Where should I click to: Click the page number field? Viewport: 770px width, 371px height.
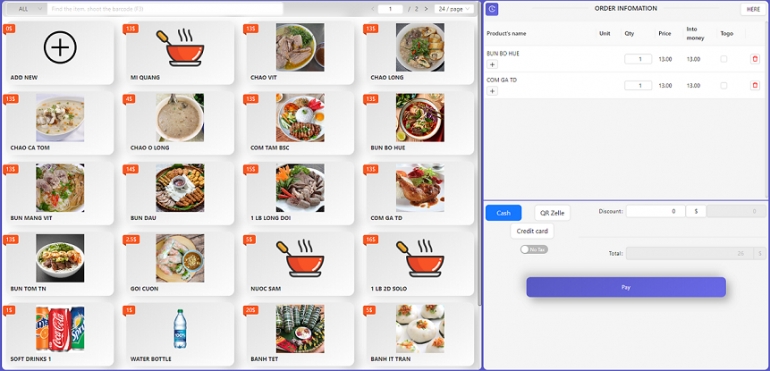(x=390, y=9)
